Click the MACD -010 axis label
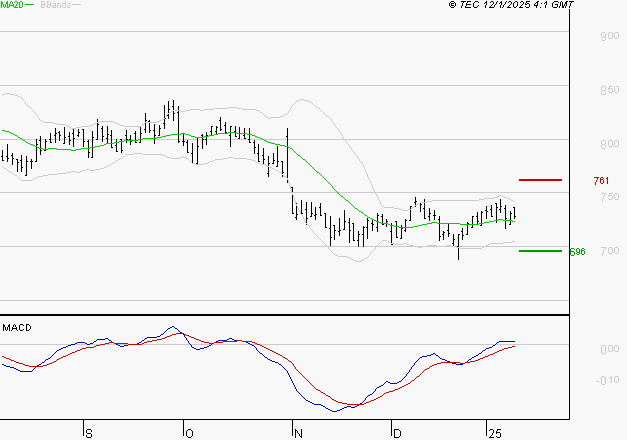 coord(607,380)
